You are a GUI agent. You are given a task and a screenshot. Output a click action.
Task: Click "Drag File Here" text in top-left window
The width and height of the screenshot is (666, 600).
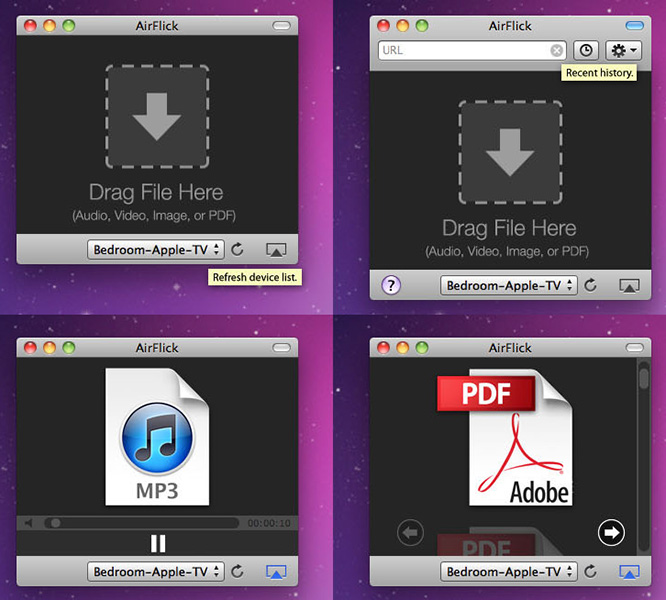tap(156, 192)
